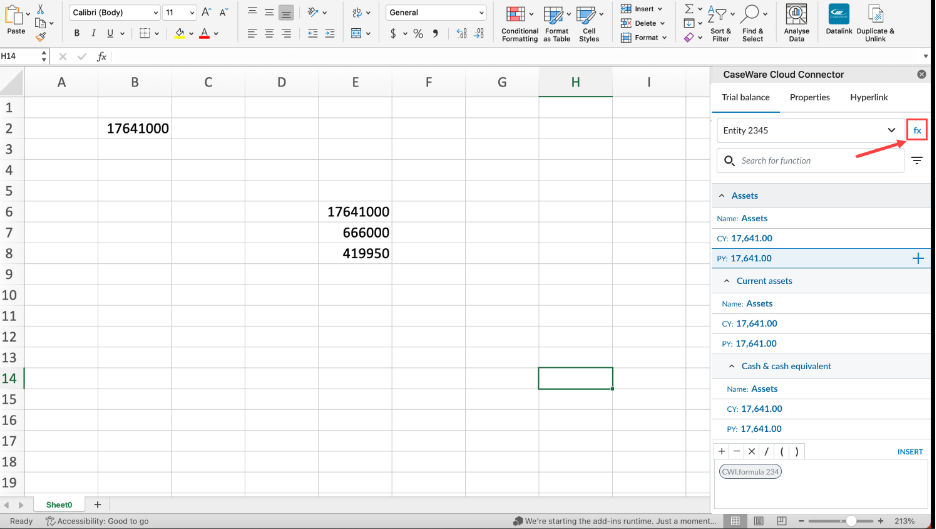Screen dimensions: 936x529
Task: Open Cell Styles gallery
Action: point(589,24)
